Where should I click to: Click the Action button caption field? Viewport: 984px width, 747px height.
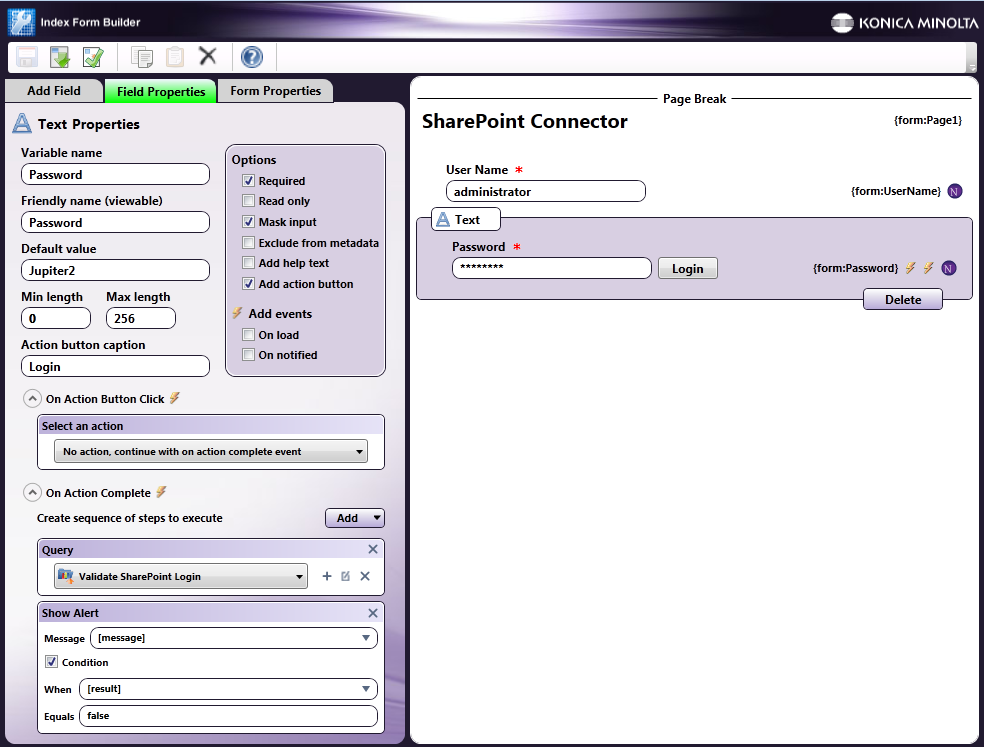coord(115,367)
